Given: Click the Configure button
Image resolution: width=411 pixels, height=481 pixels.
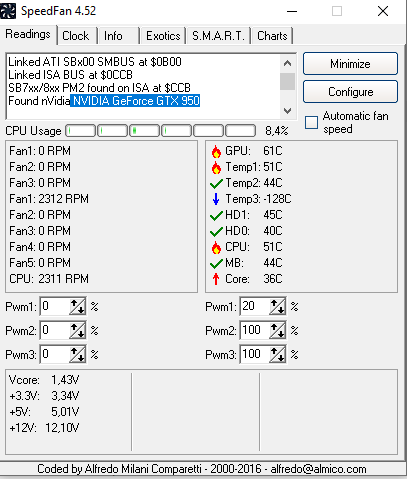Looking at the screenshot, I should (x=350, y=92).
